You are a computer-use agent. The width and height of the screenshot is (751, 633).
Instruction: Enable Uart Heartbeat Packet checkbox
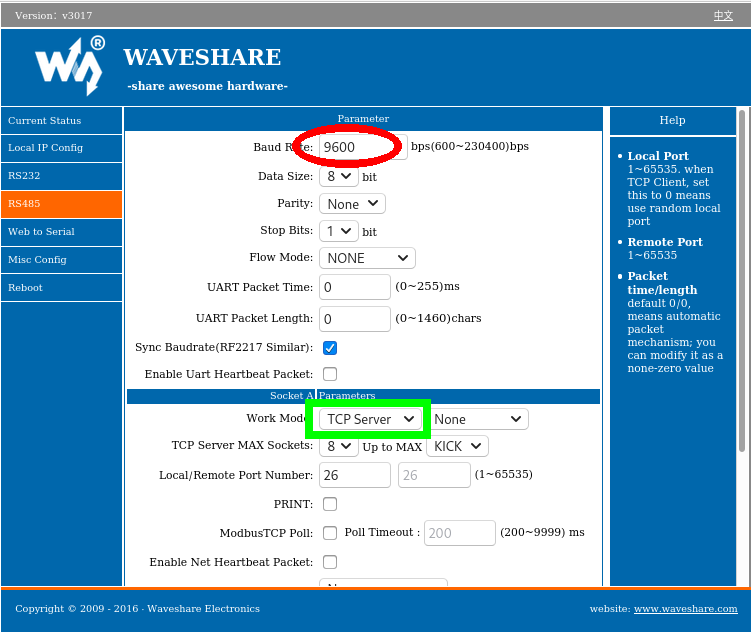click(x=330, y=374)
